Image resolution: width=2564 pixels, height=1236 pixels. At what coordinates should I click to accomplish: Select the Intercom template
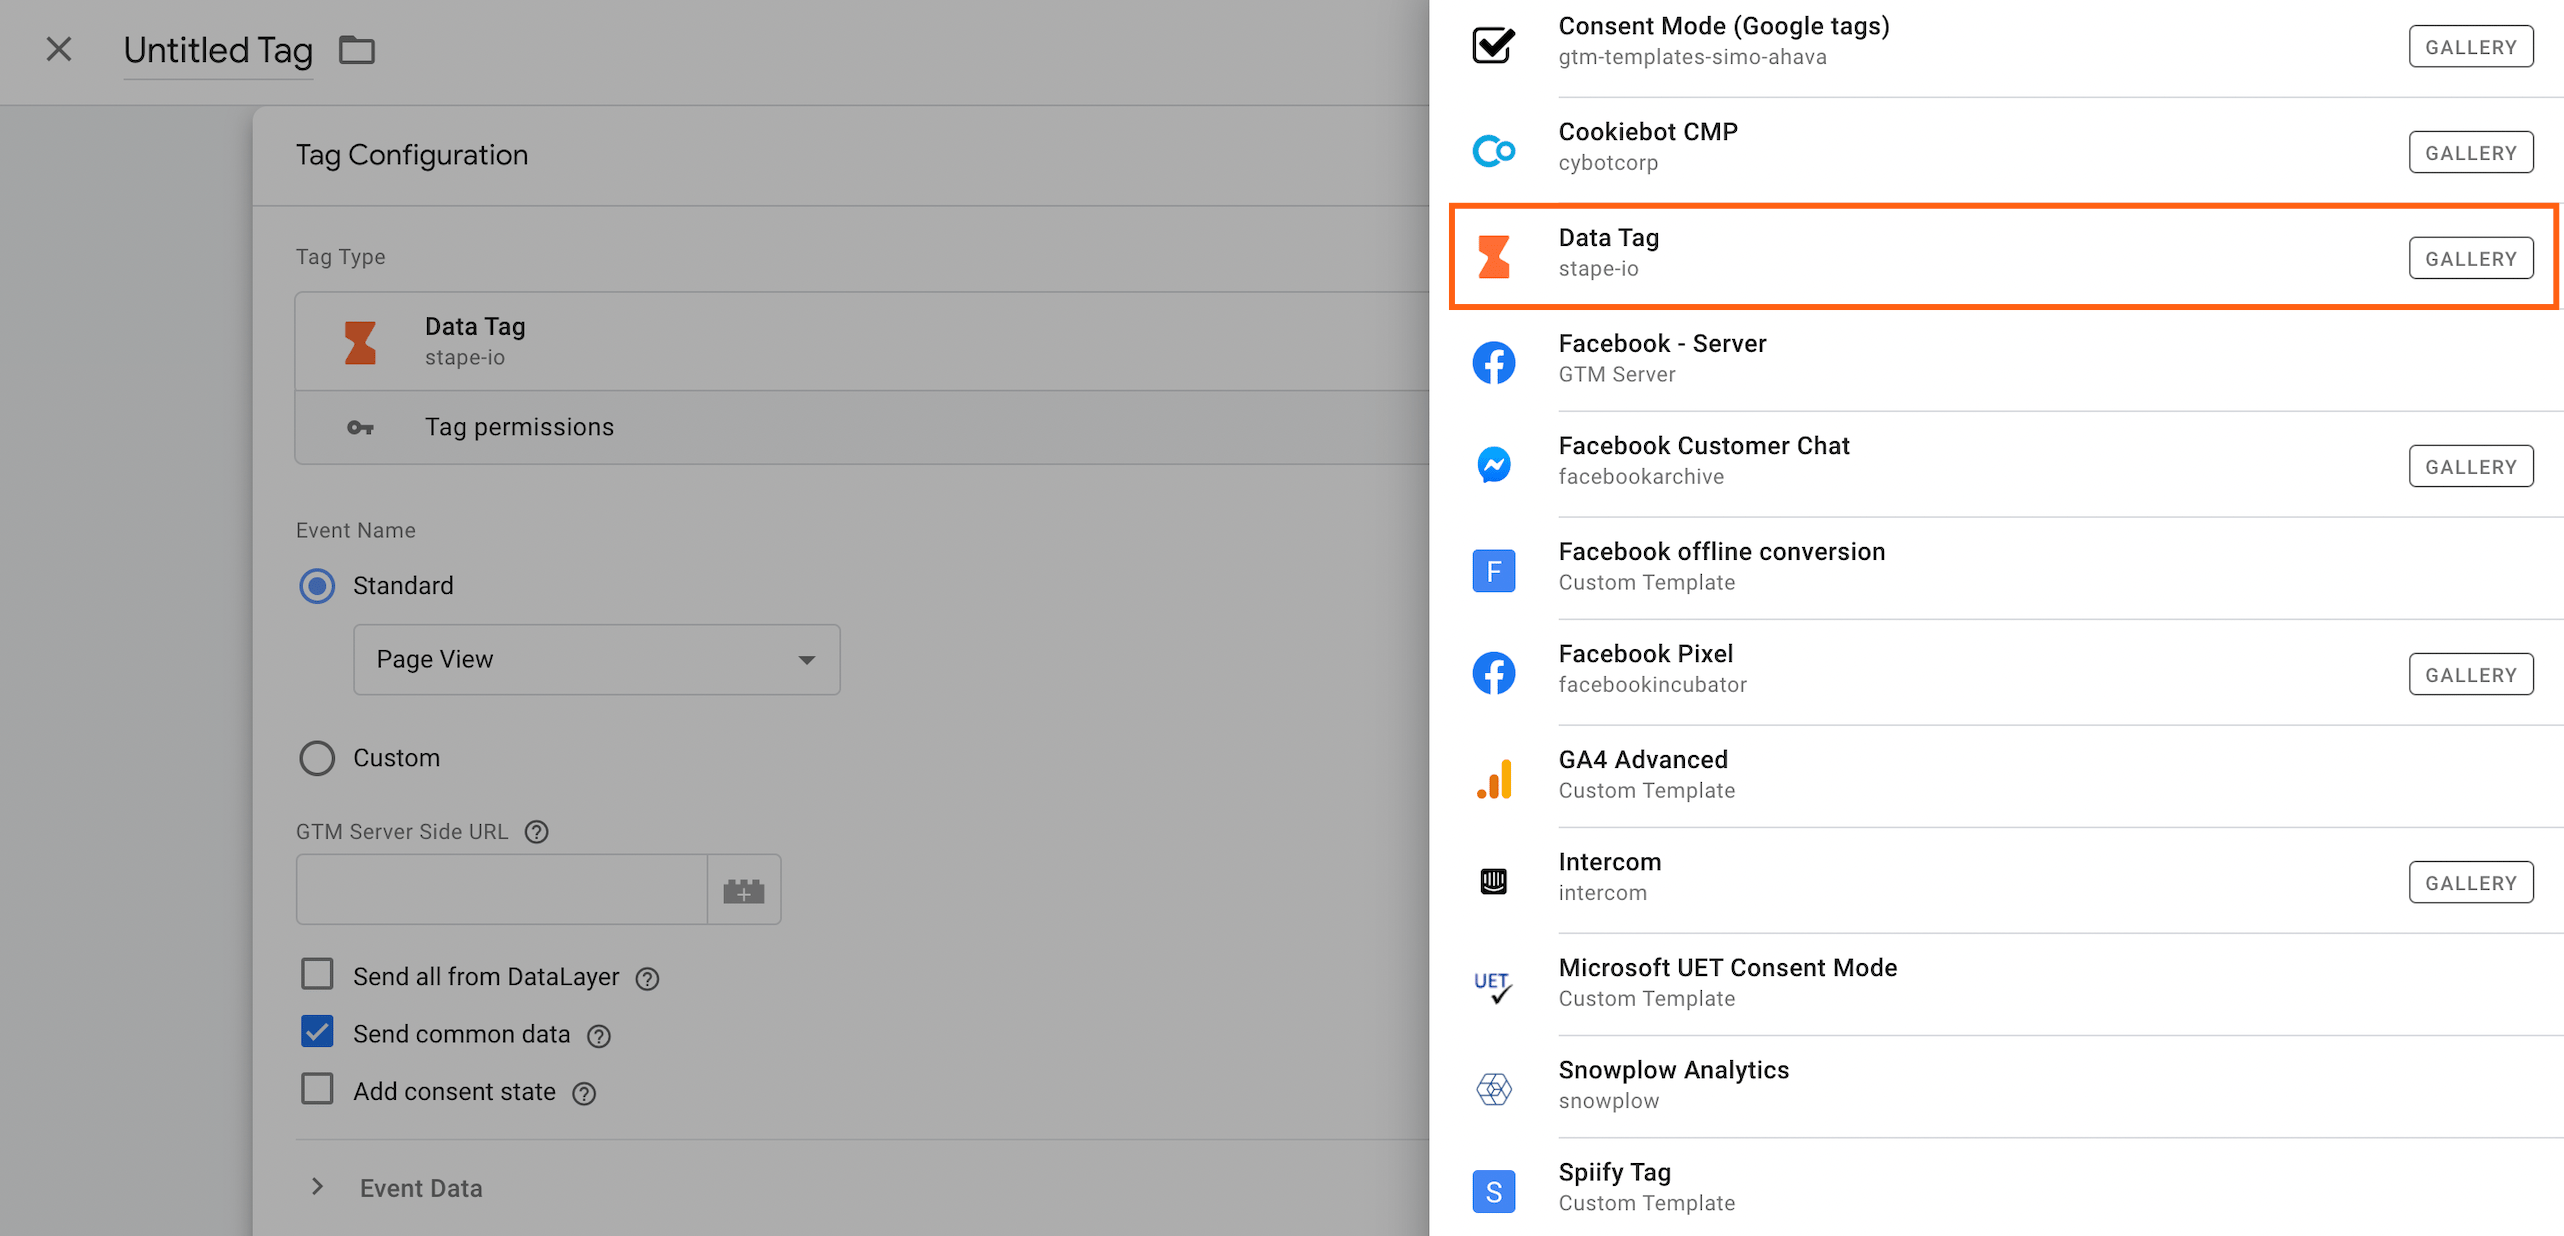click(1996, 880)
